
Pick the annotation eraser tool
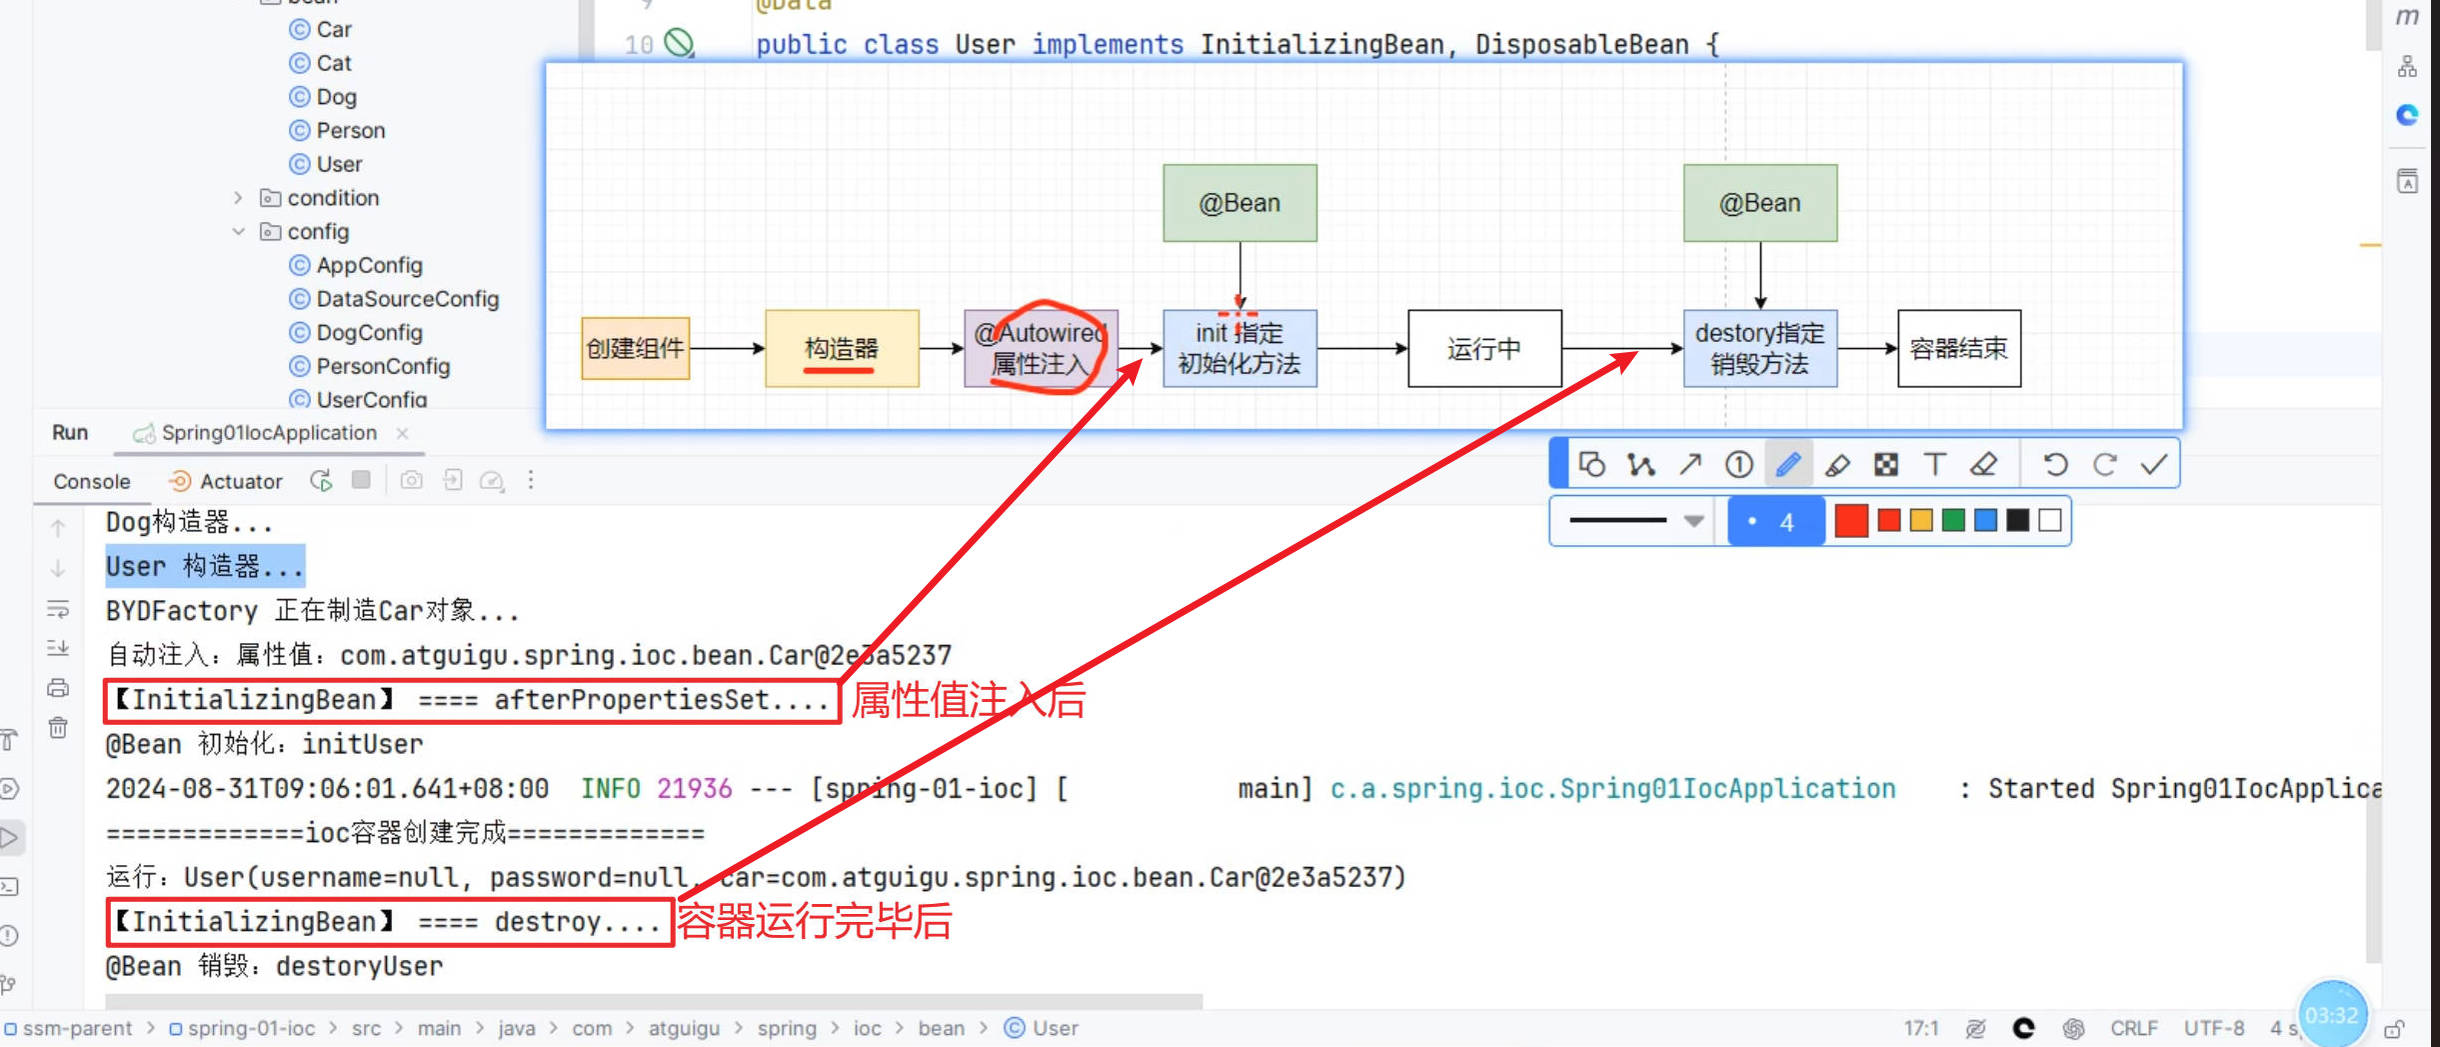(x=1983, y=464)
